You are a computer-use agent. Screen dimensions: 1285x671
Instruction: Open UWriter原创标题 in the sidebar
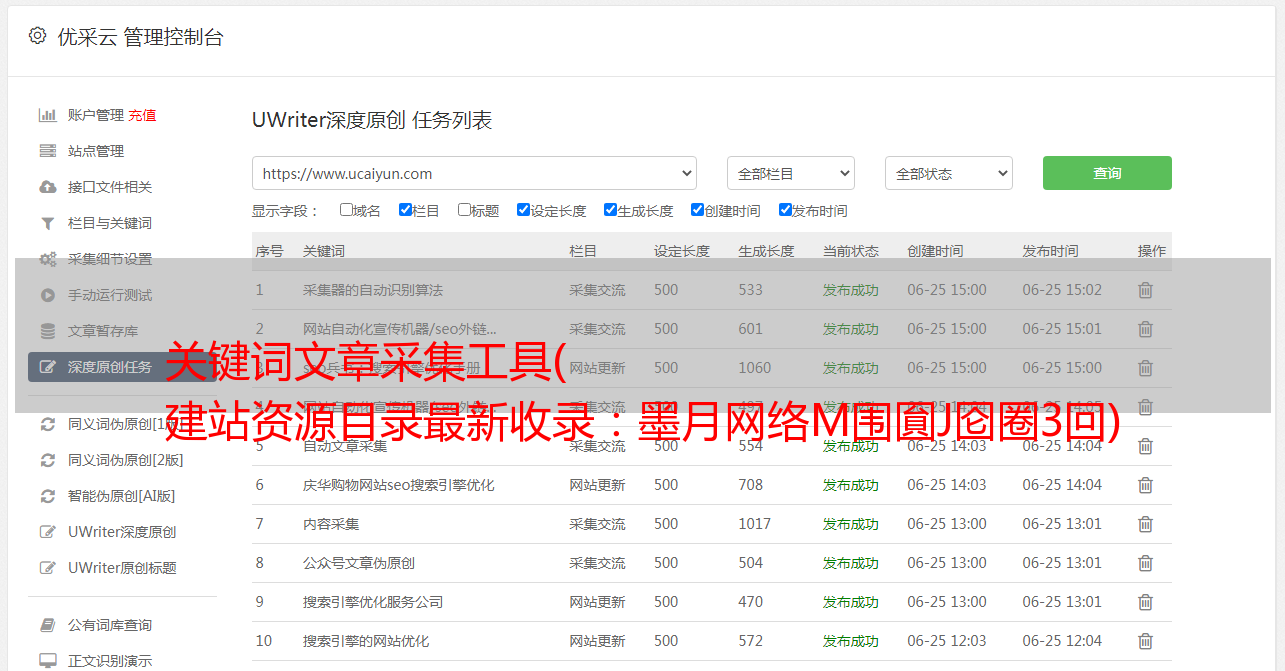pyautogui.click(x=122, y=568)
